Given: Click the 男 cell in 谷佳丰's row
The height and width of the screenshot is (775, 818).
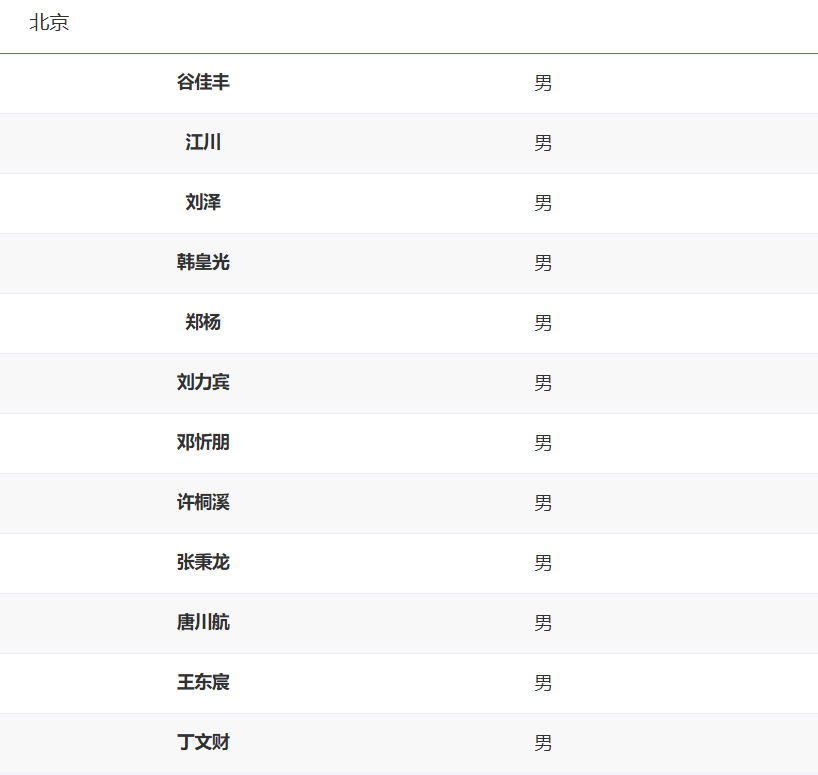Looking at the screenshot, I should 543,83.
